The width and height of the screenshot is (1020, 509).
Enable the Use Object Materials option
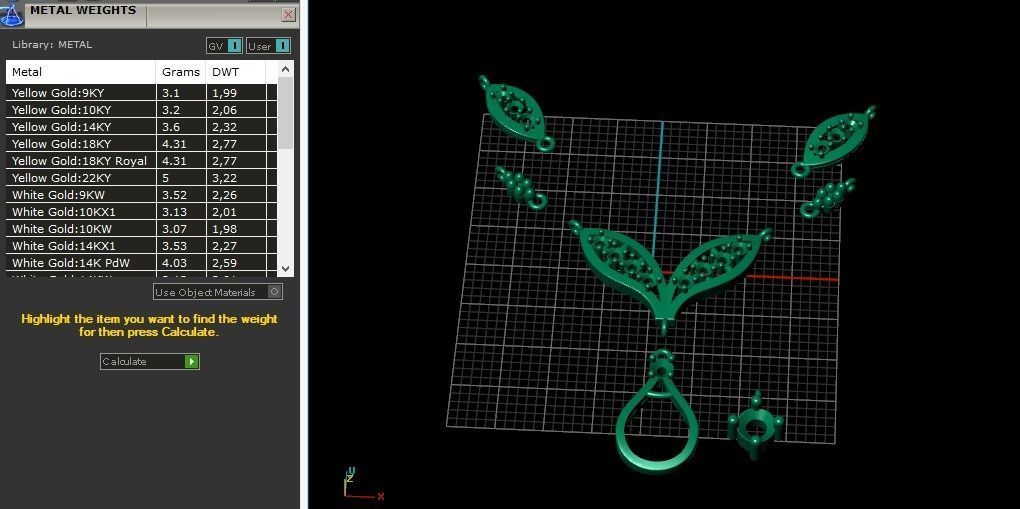point(218,292)
